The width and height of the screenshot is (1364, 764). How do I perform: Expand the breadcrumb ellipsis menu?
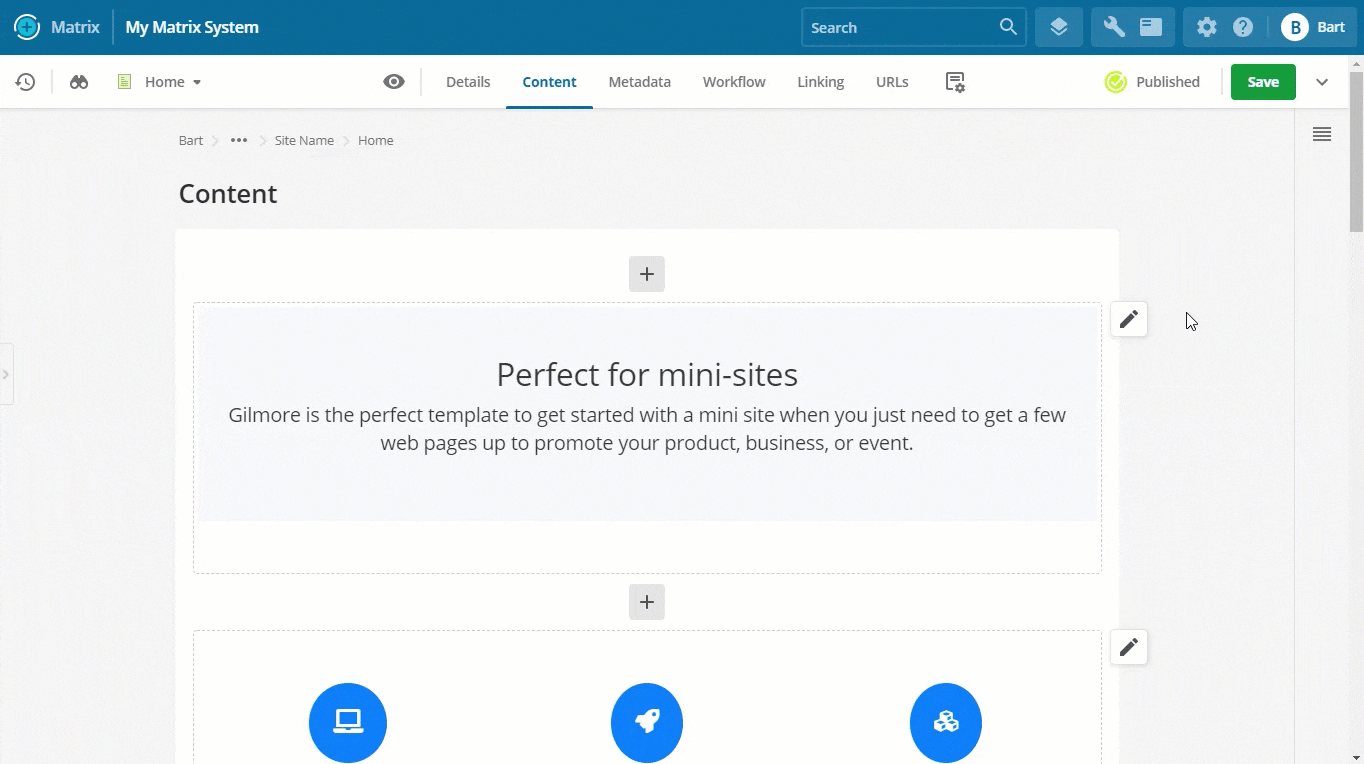239,140
